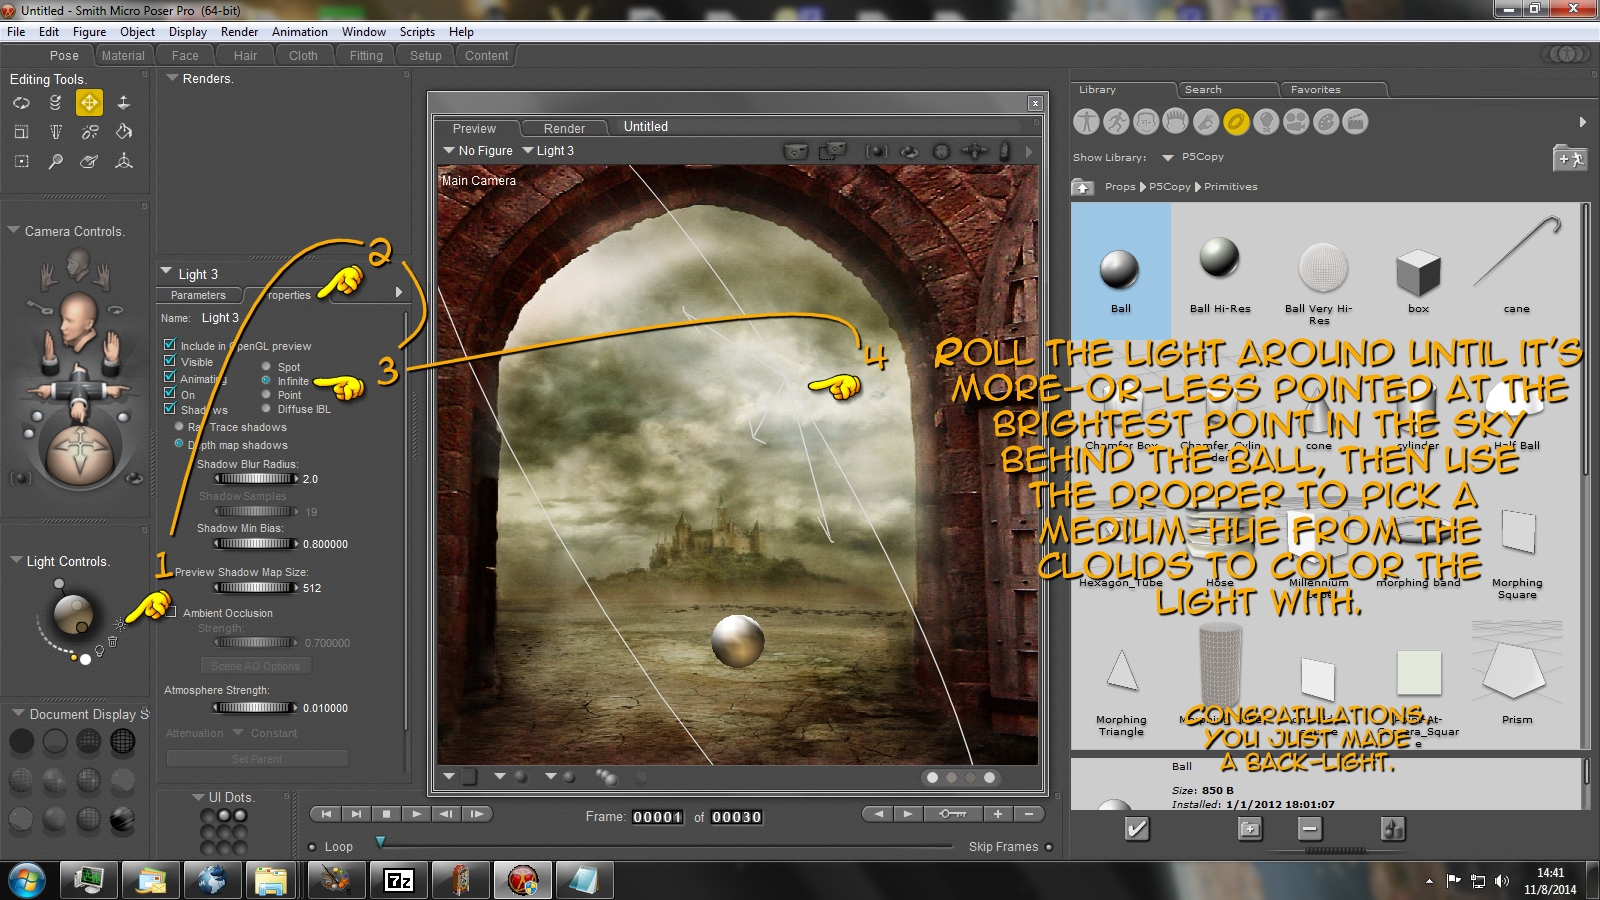
Task: Open the Lights library category
Action: (x=1266, y=122)
